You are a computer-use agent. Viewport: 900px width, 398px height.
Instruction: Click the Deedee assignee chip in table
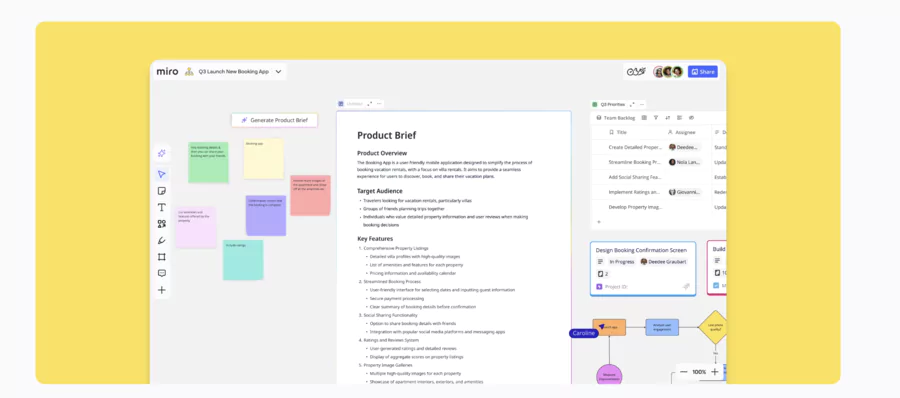(685, 147)
